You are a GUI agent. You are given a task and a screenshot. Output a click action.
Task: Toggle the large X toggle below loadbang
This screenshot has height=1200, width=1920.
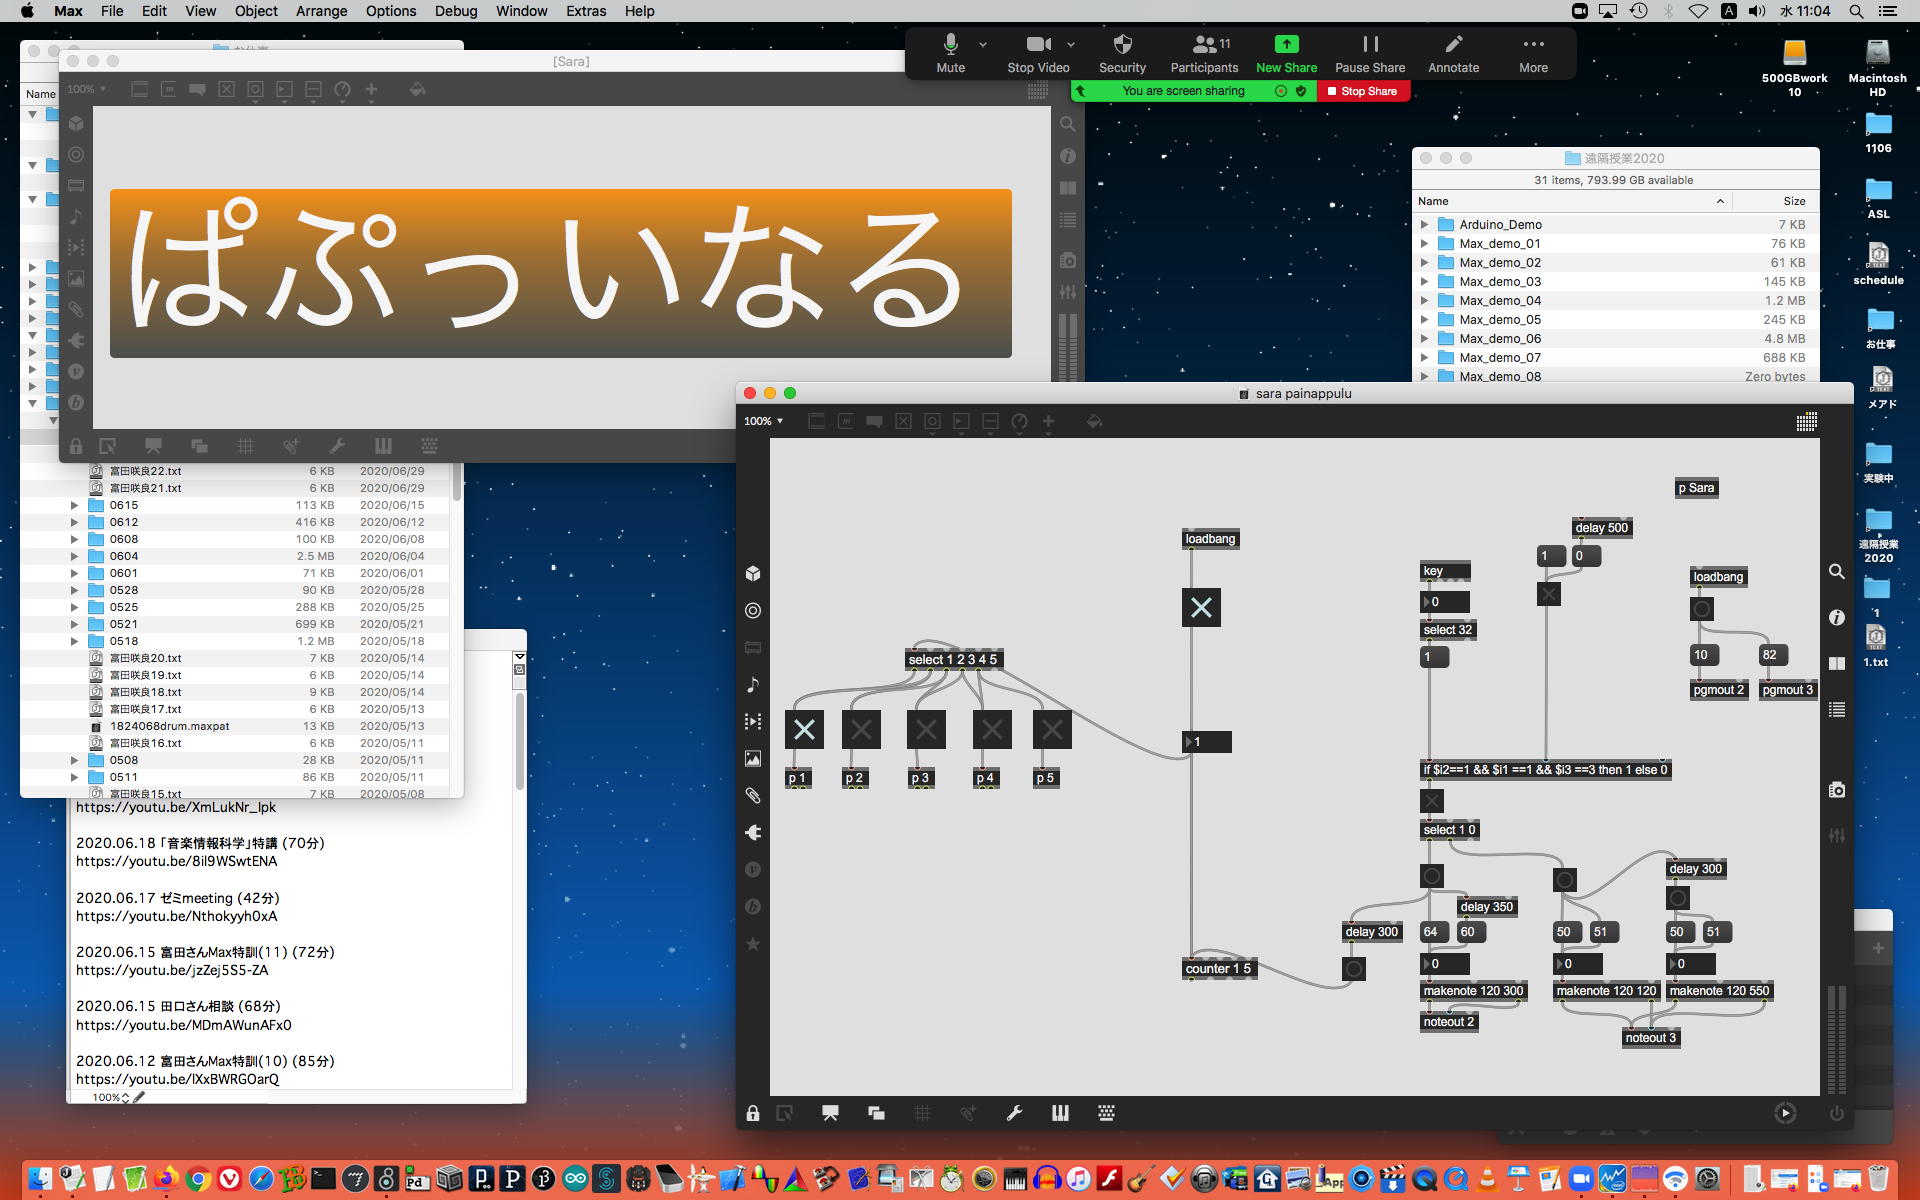click(1201, 607)
